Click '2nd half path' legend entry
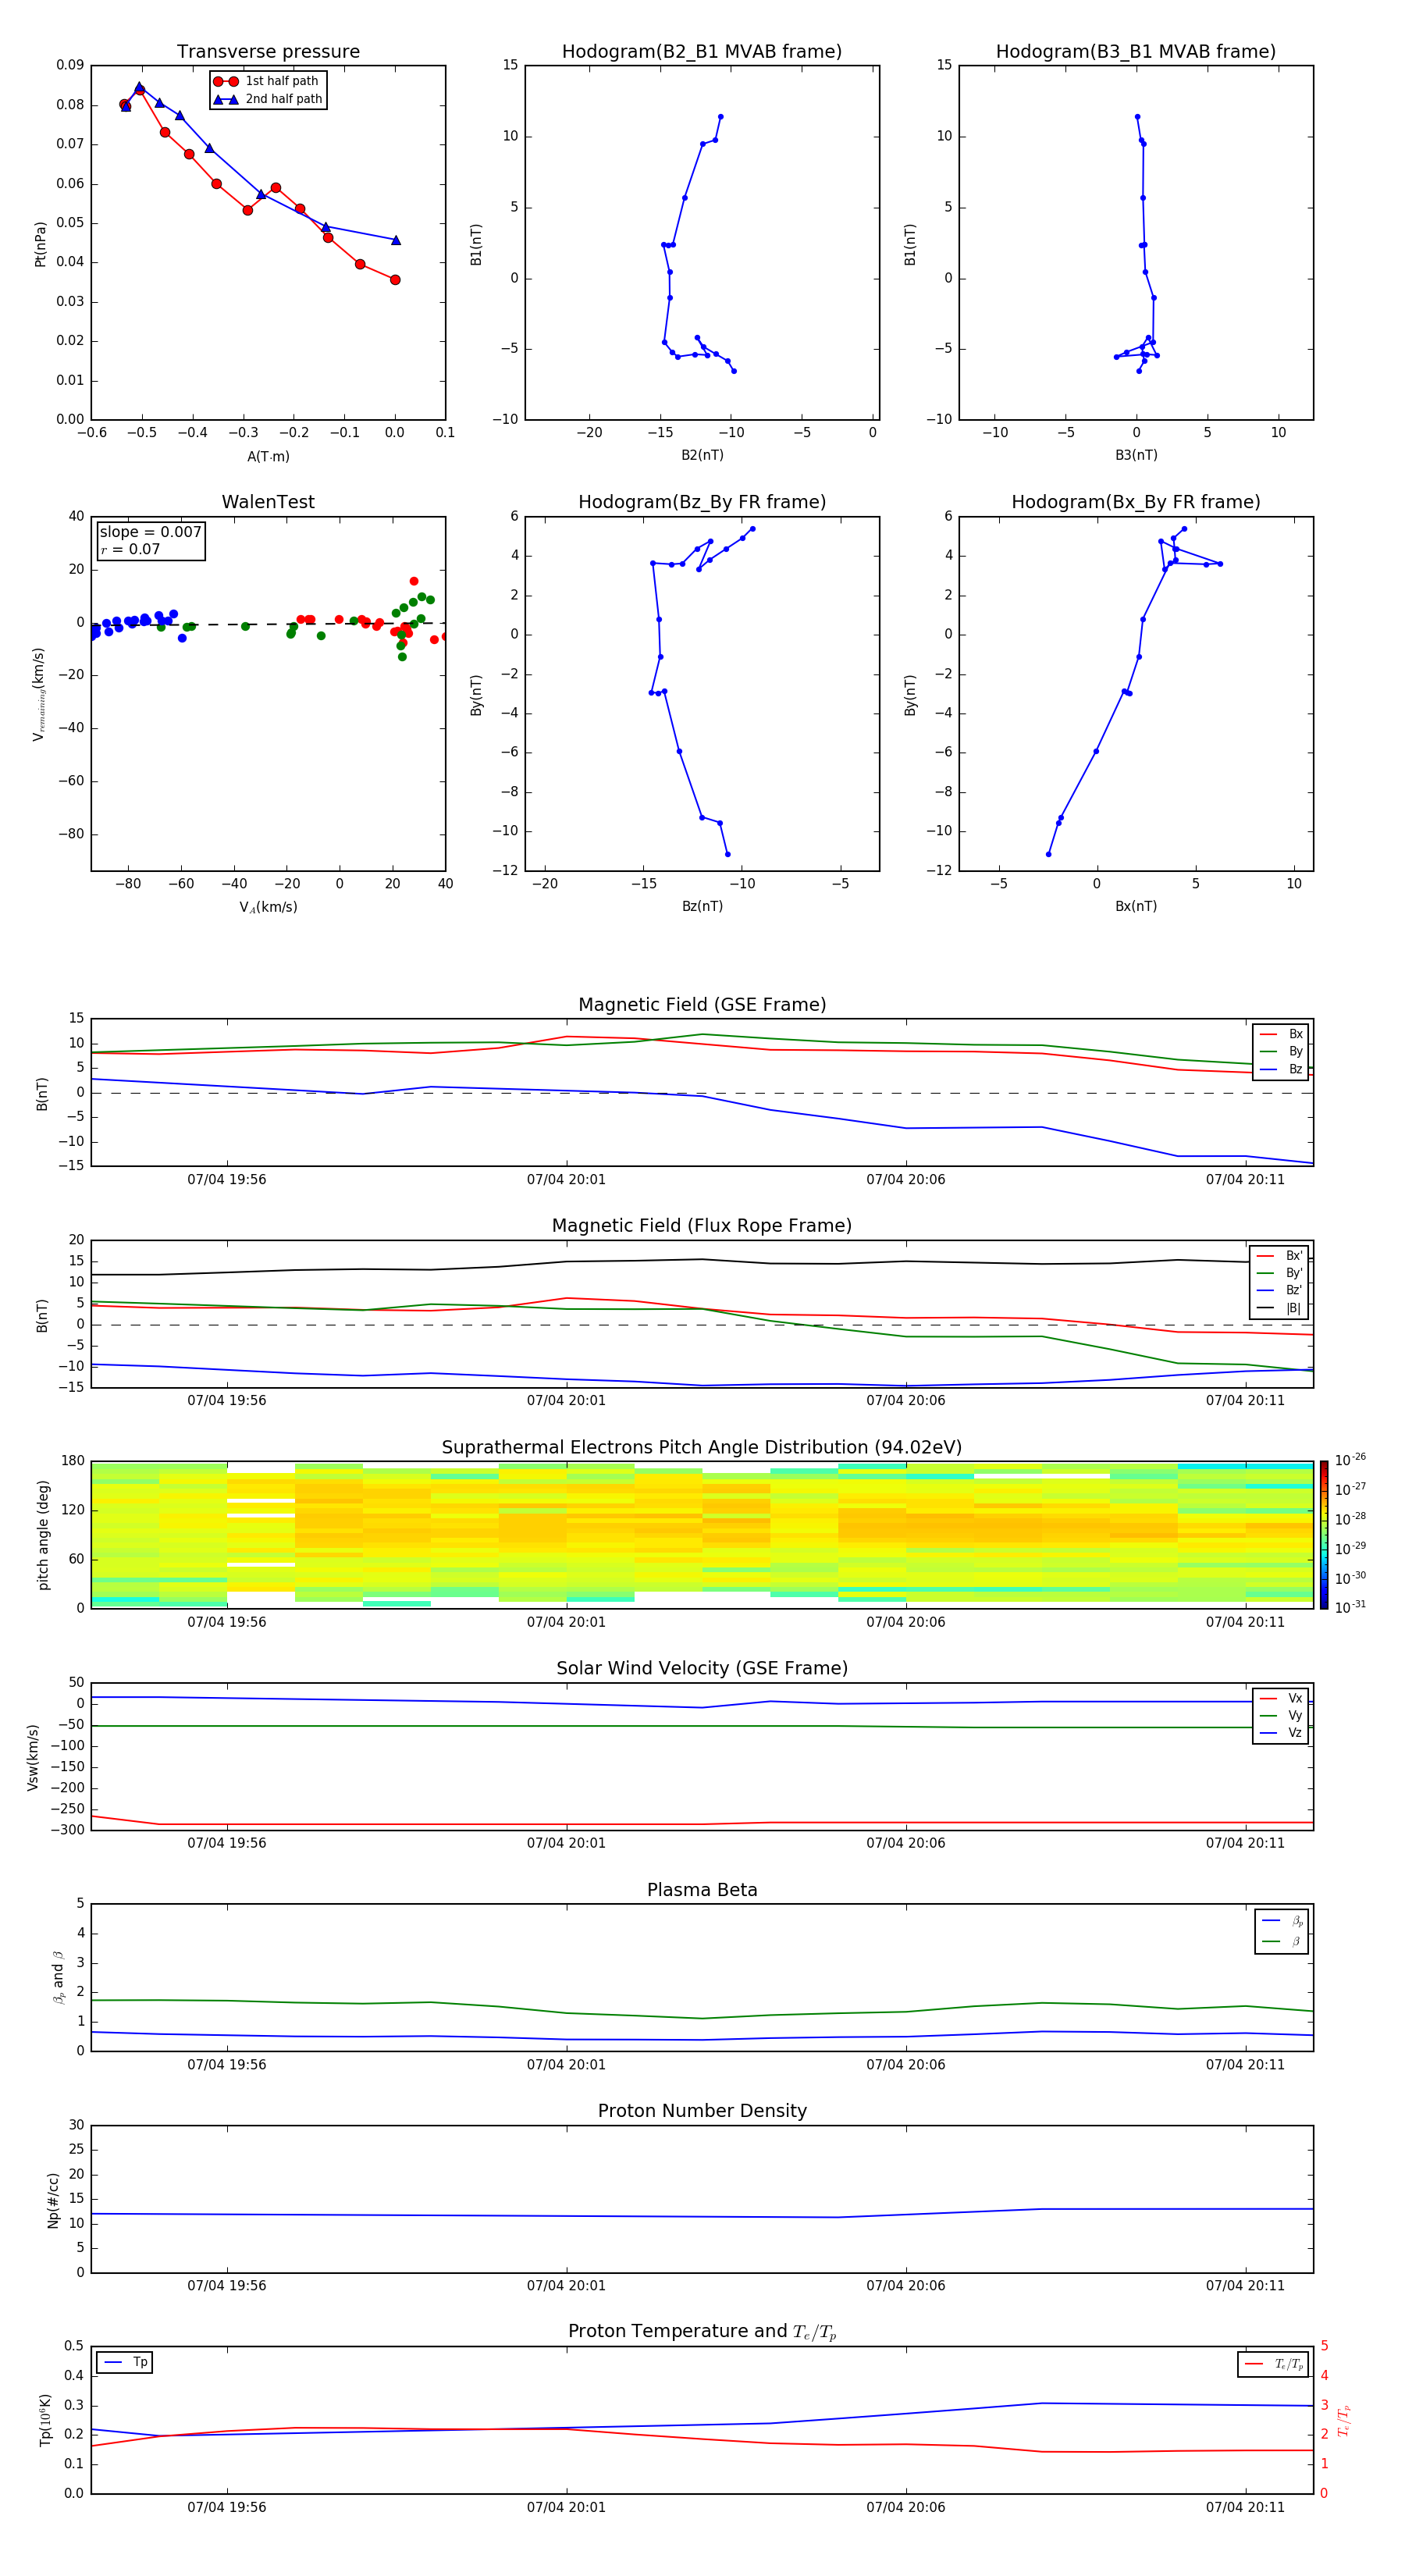The height and width of the screenshot is (2576, 1405). 269,99
